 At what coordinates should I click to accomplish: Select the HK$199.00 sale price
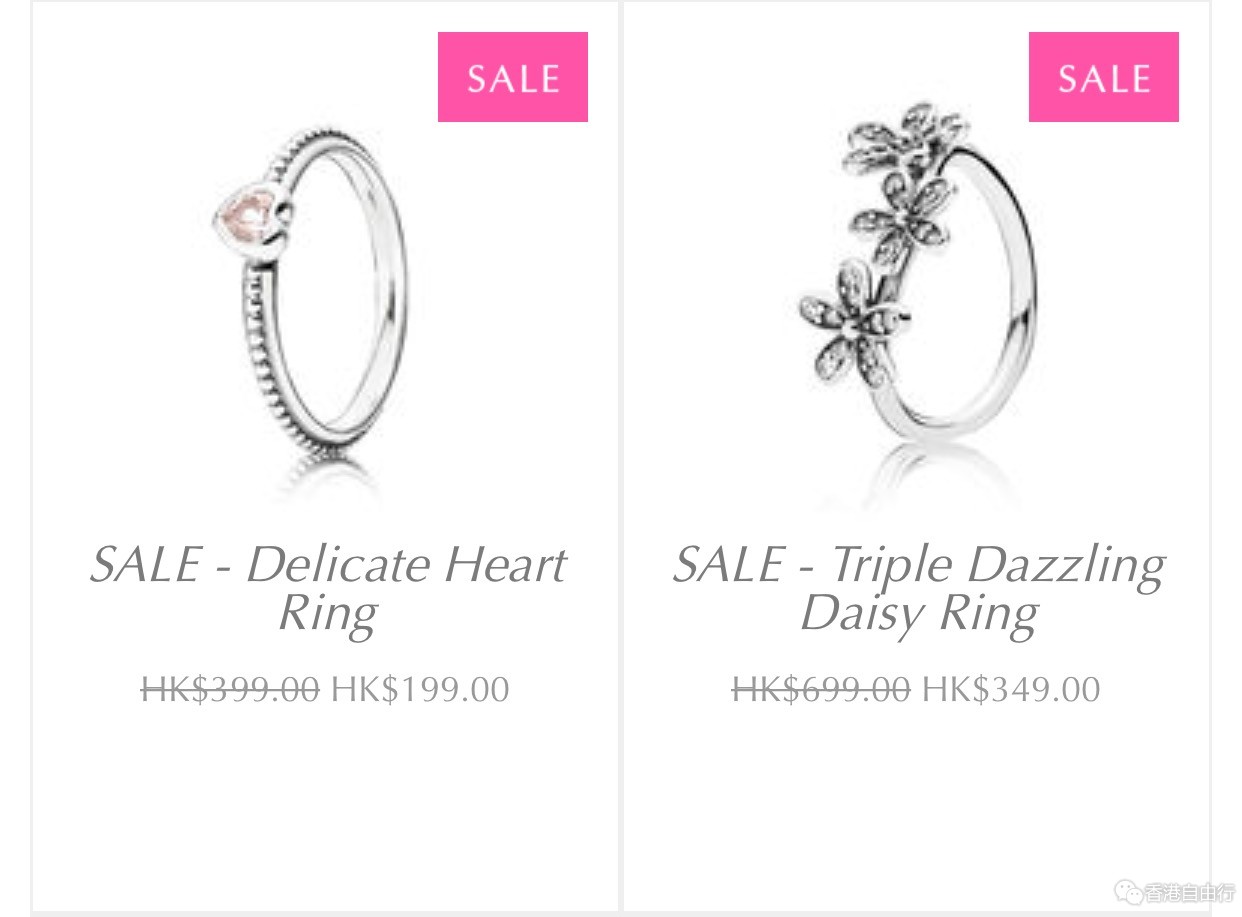point(420,689)
